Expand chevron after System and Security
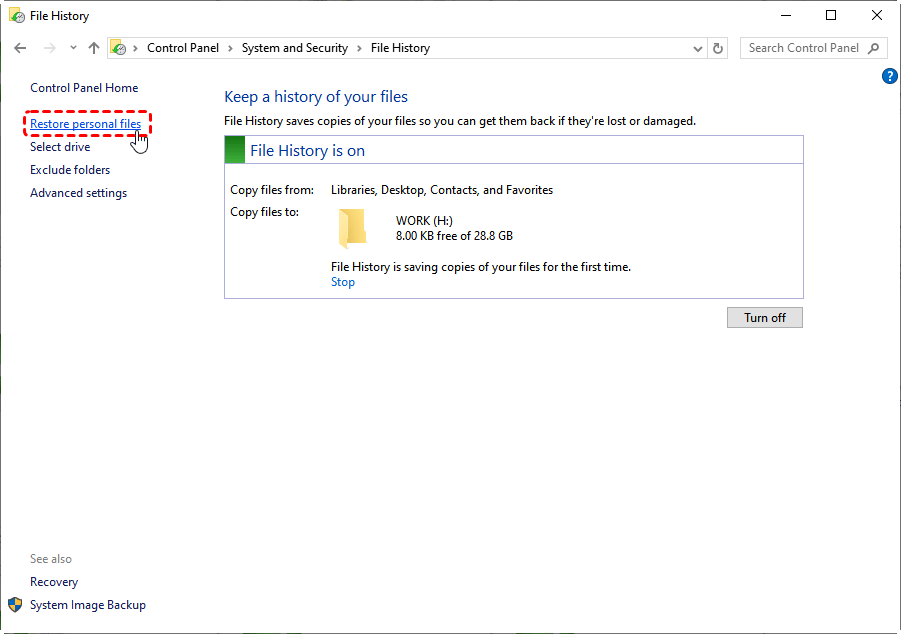 (x=359, y=48)
